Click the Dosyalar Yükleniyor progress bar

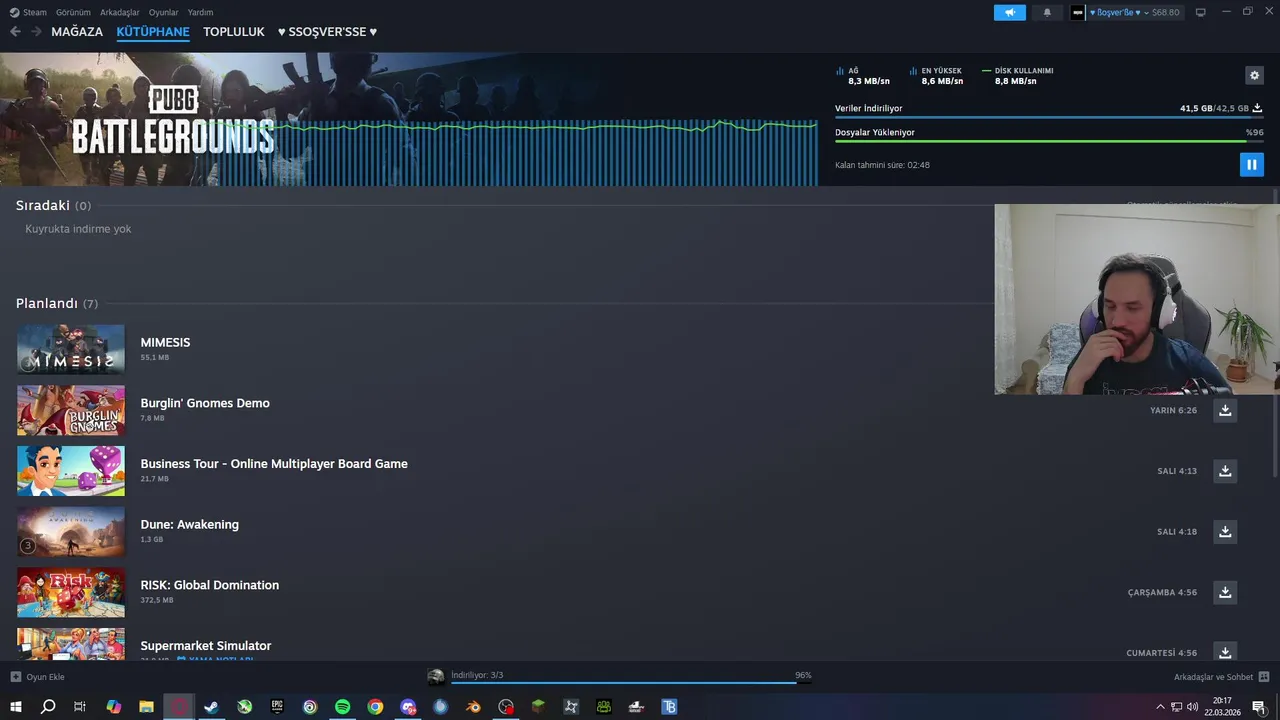pyautogui.click(x=1049, y=141)
